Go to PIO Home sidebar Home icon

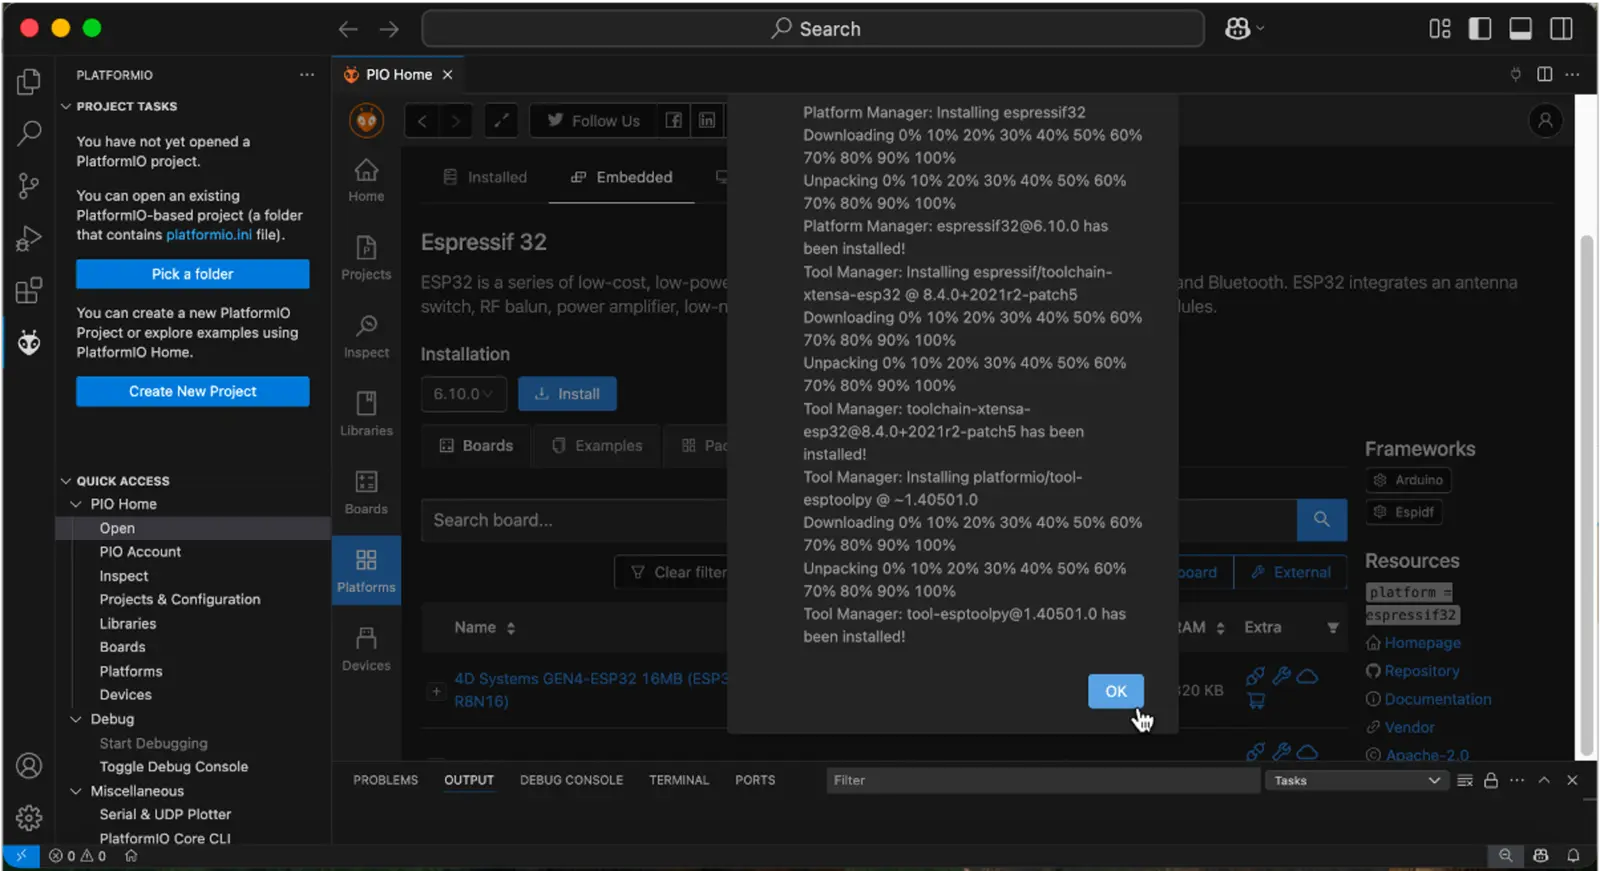click(366, 180)
